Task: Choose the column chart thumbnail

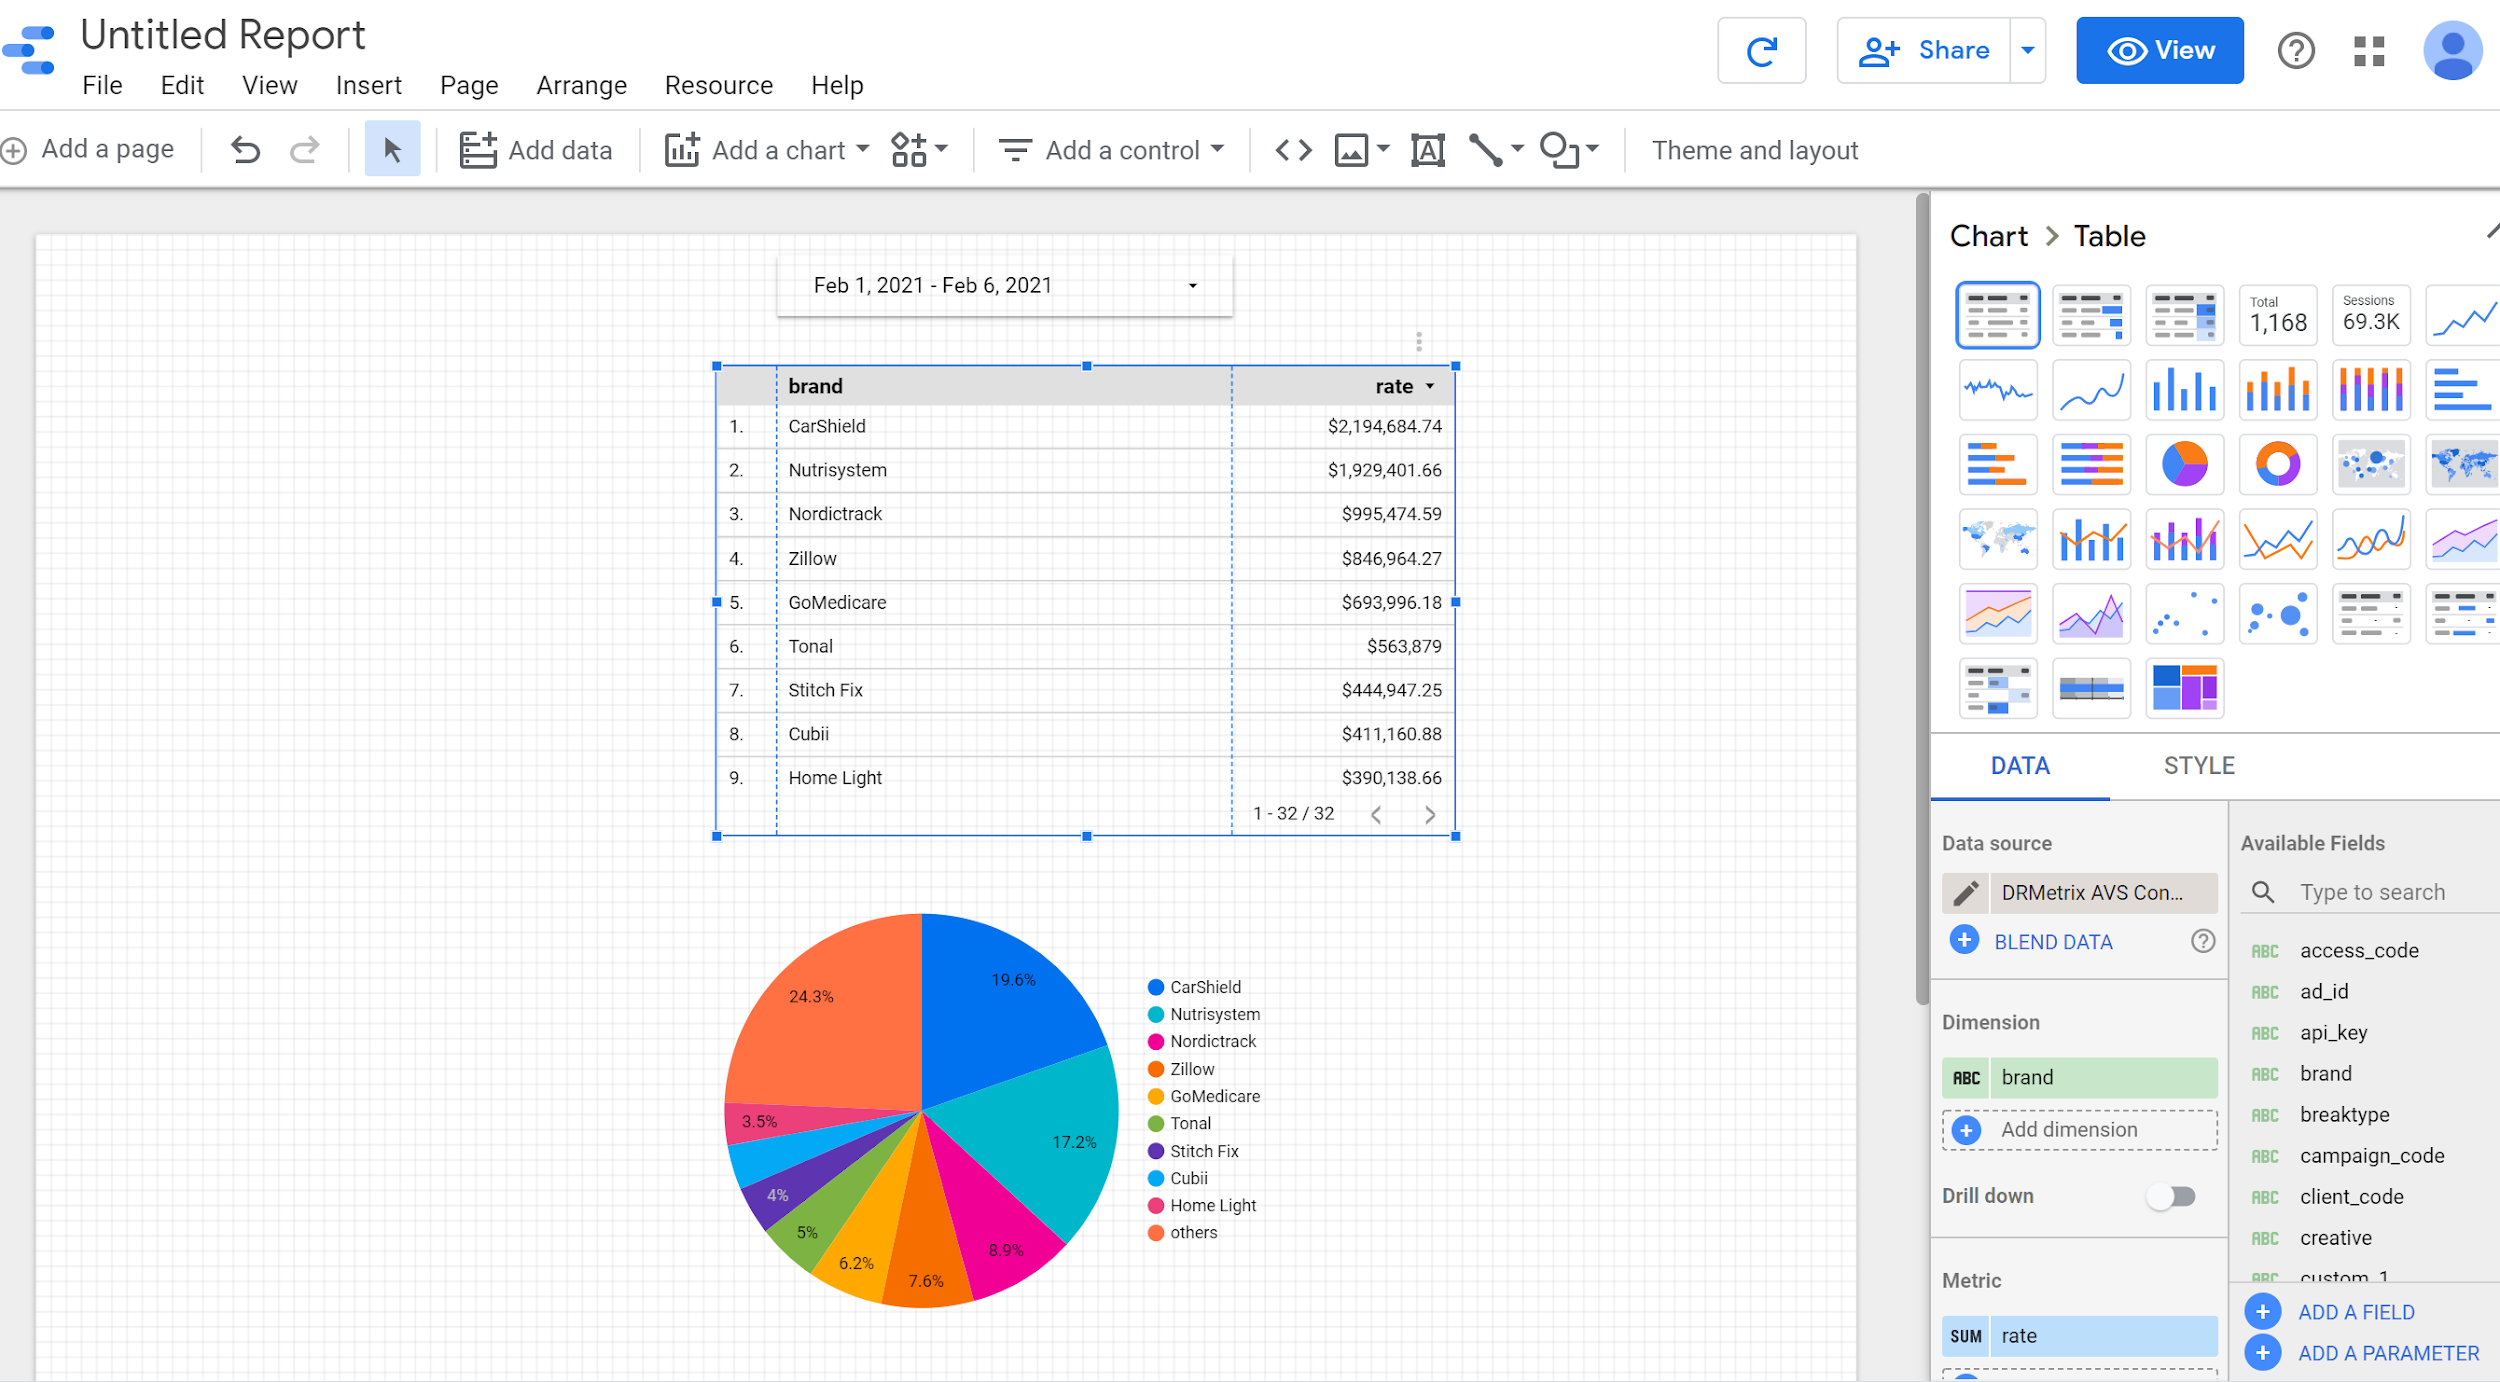Action: (x=2184, y=390)
